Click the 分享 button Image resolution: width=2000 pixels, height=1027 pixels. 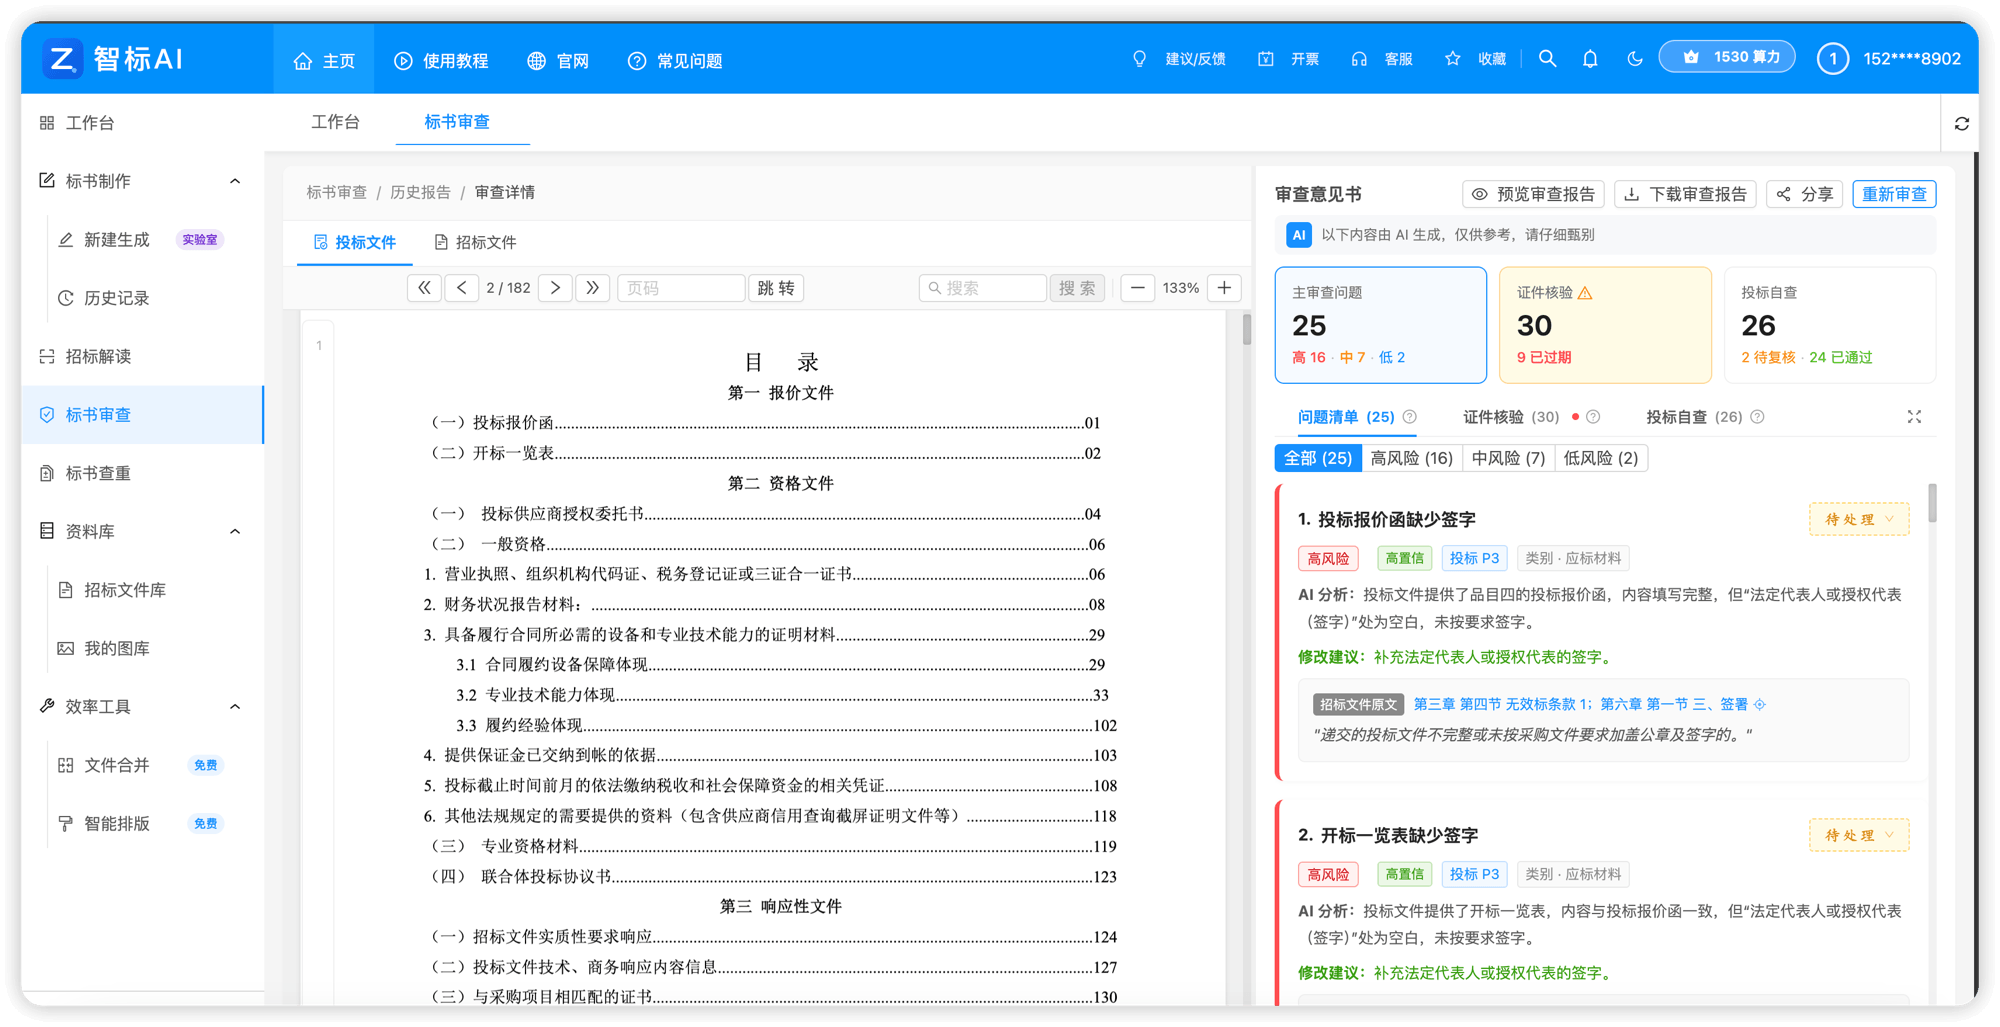click(1804, 194)
